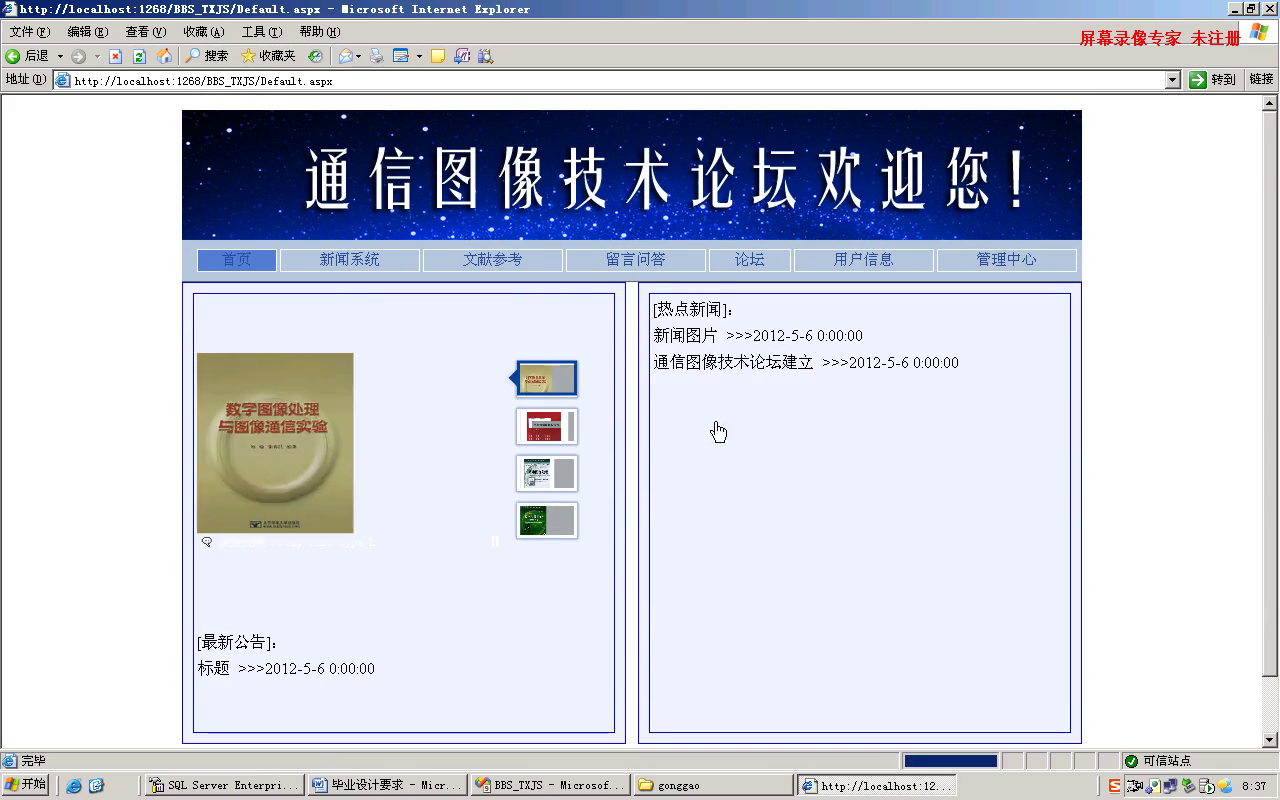Click the IE Back (后退) button
The width and height of the screenshot is (1280, 800).
tap(27, 56)
